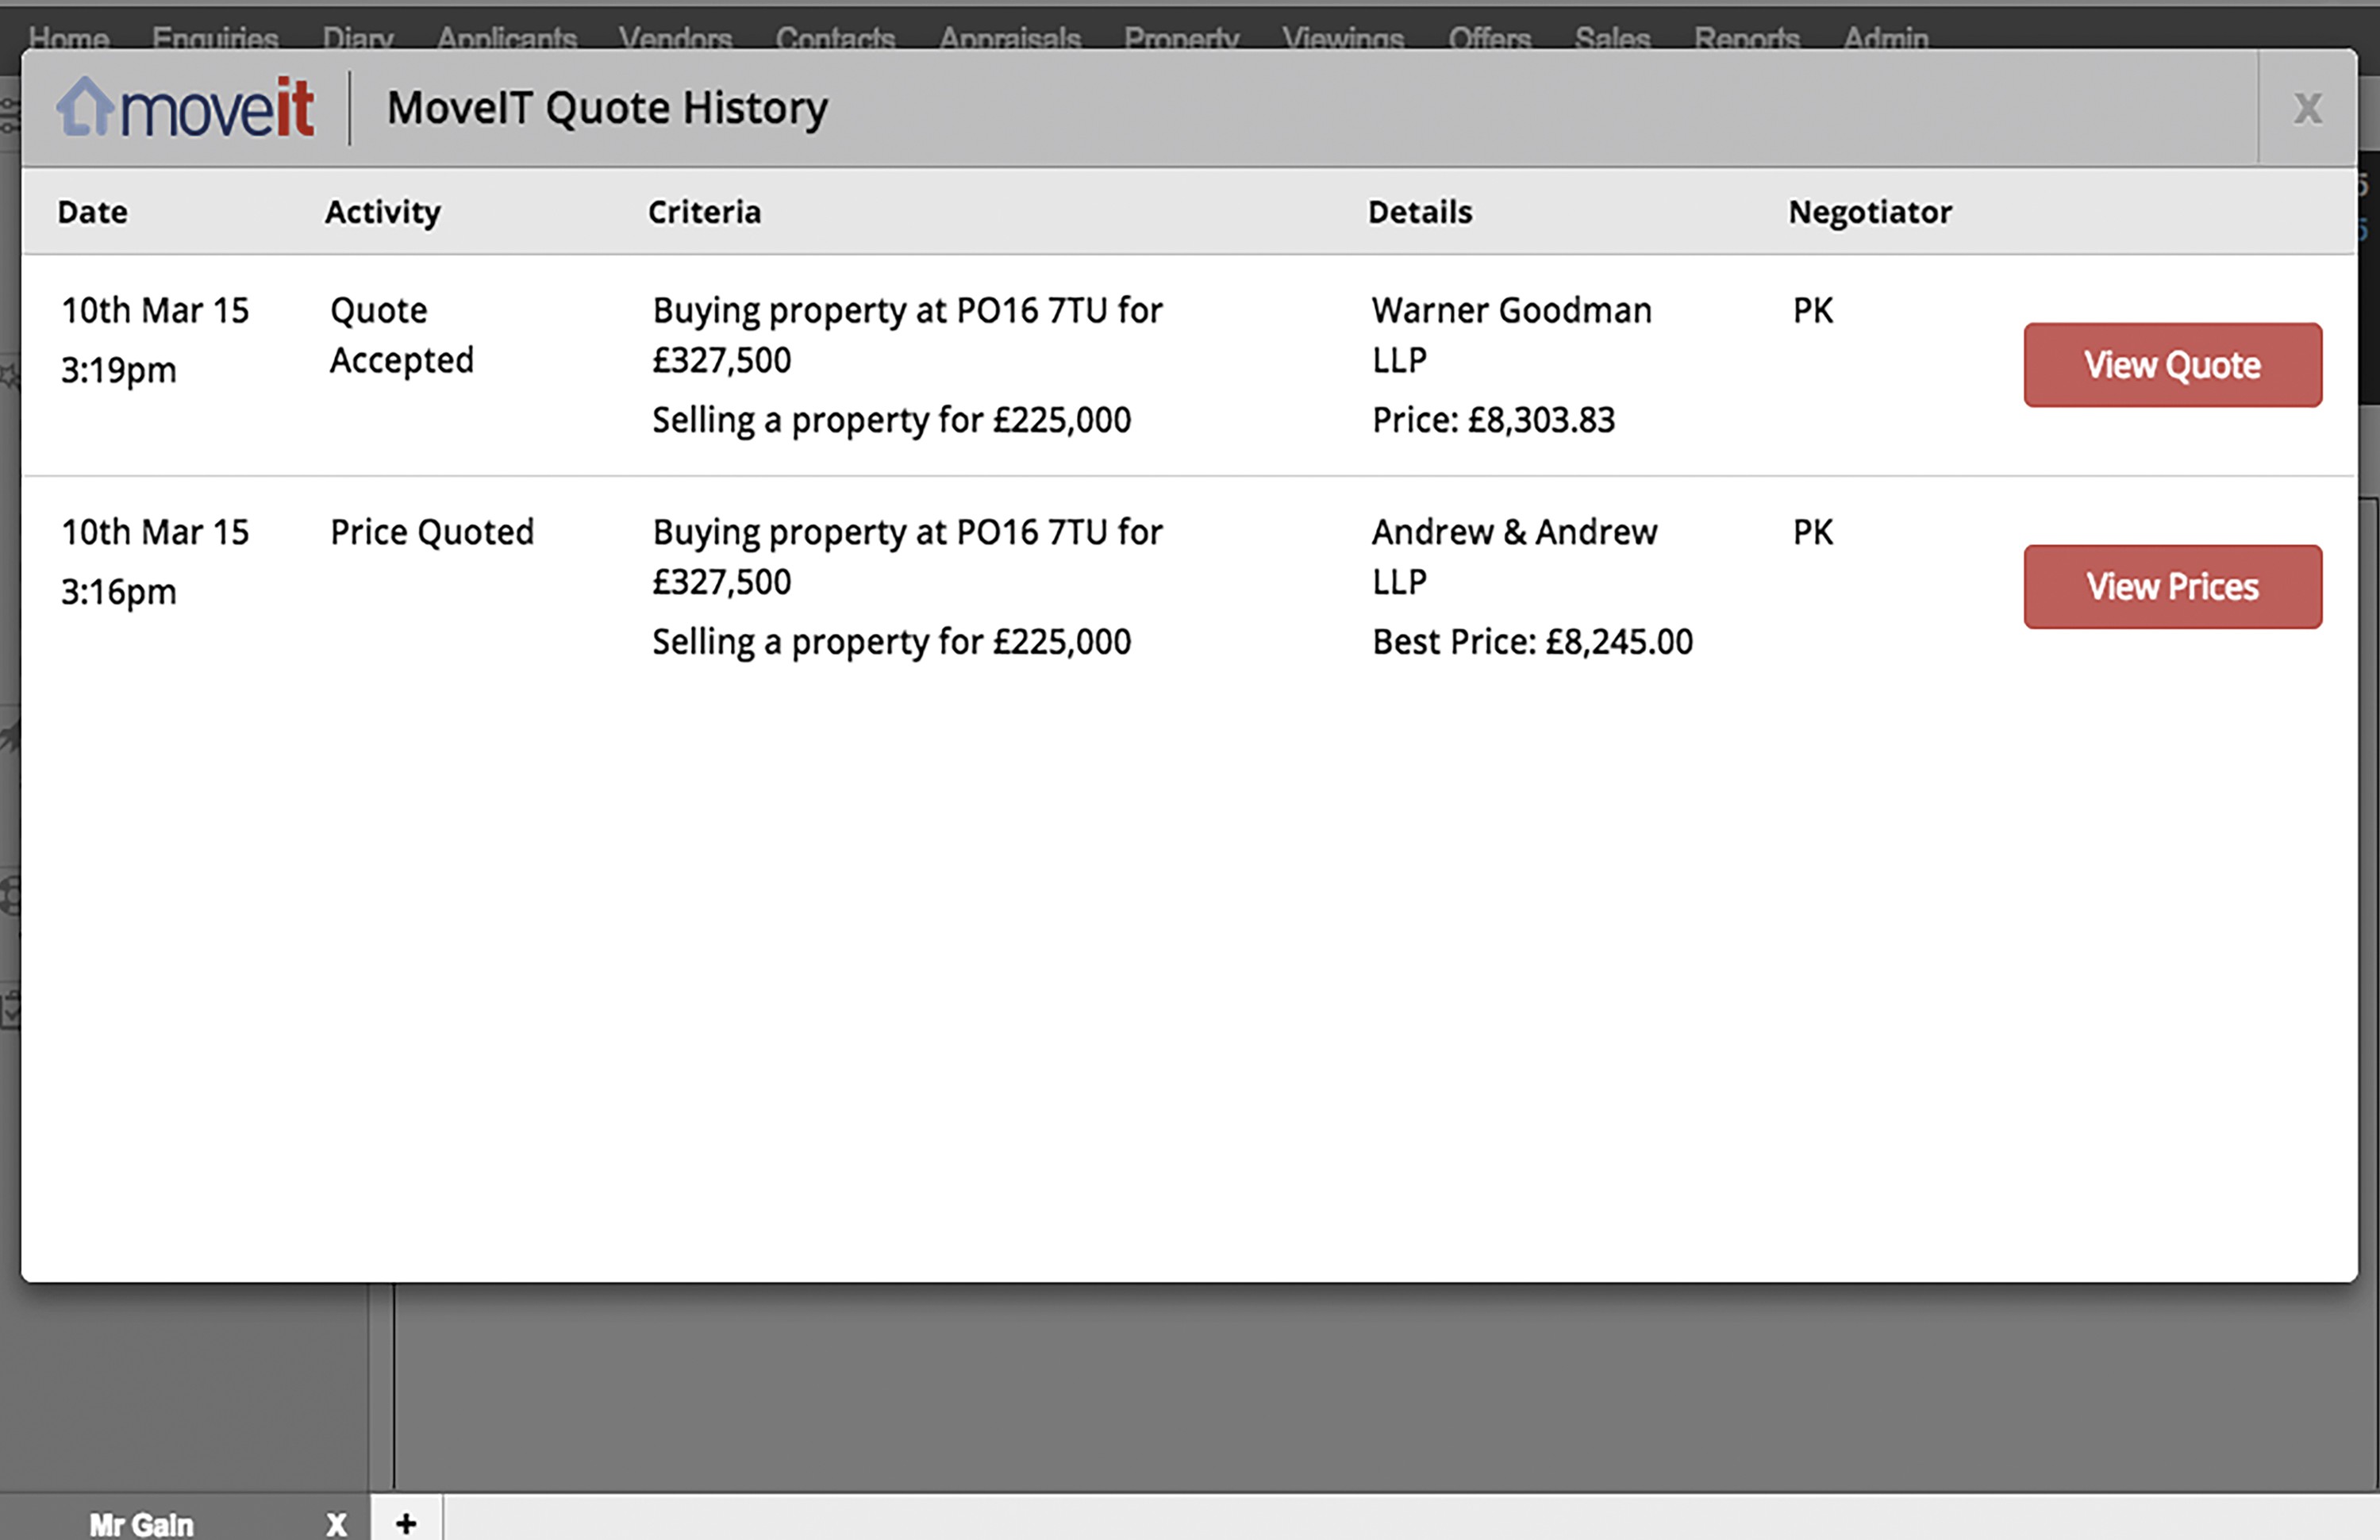Open the Reports menu

(x=1746, y=37)
